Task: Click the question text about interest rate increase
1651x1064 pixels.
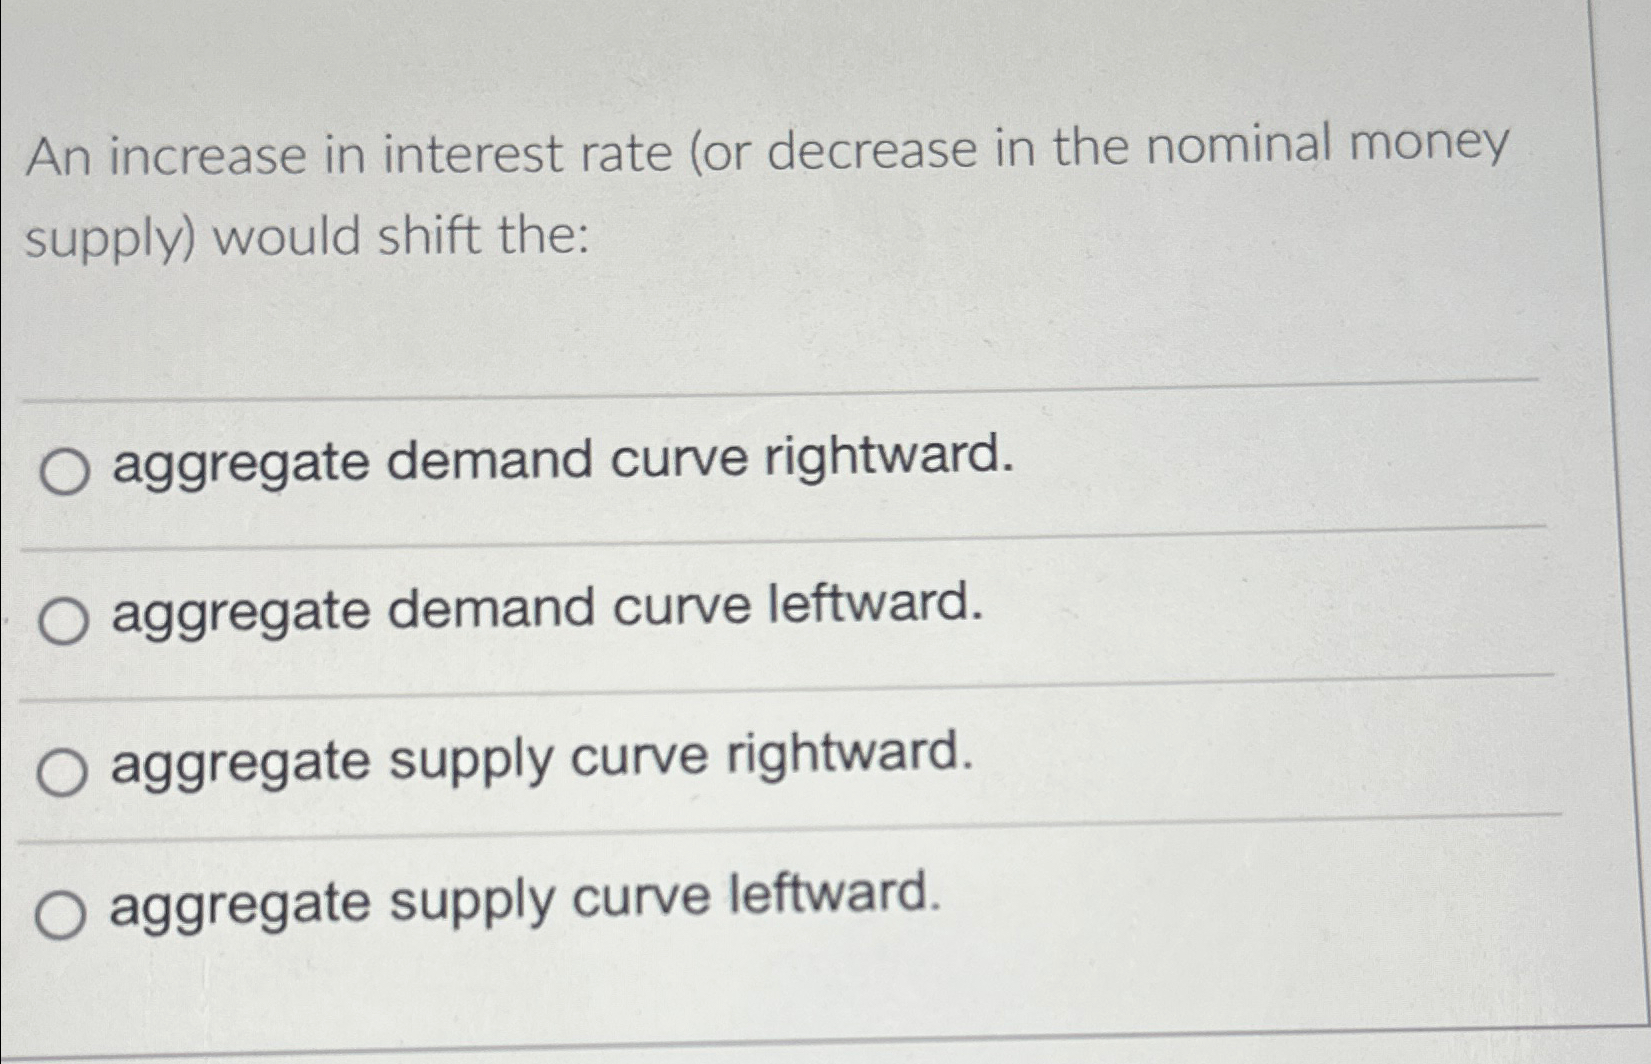Action: [770, 195]
